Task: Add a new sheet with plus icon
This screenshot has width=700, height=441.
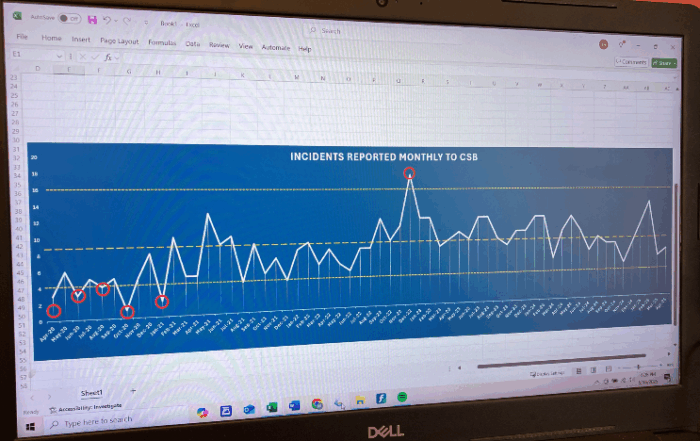Action: pyautogui.click(x=133, y=391)
